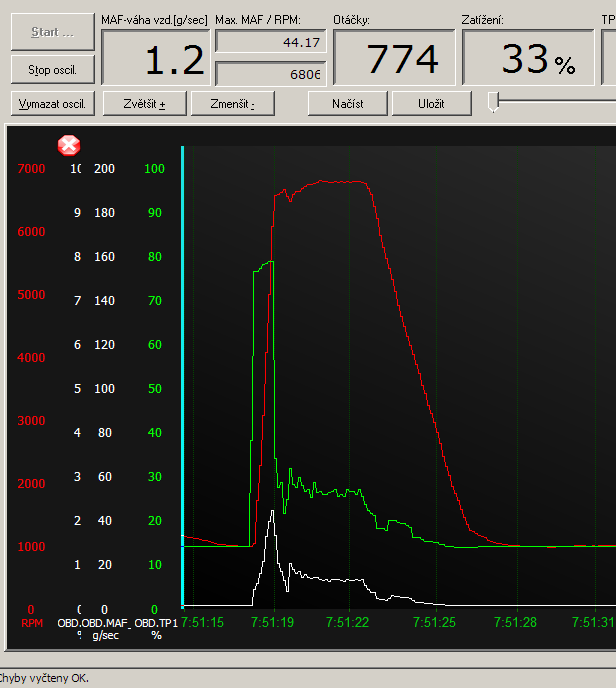This screenshot has width=616, height=688.
Task: Click the slider thumb next to Uložit
Action: click(492, 102)
